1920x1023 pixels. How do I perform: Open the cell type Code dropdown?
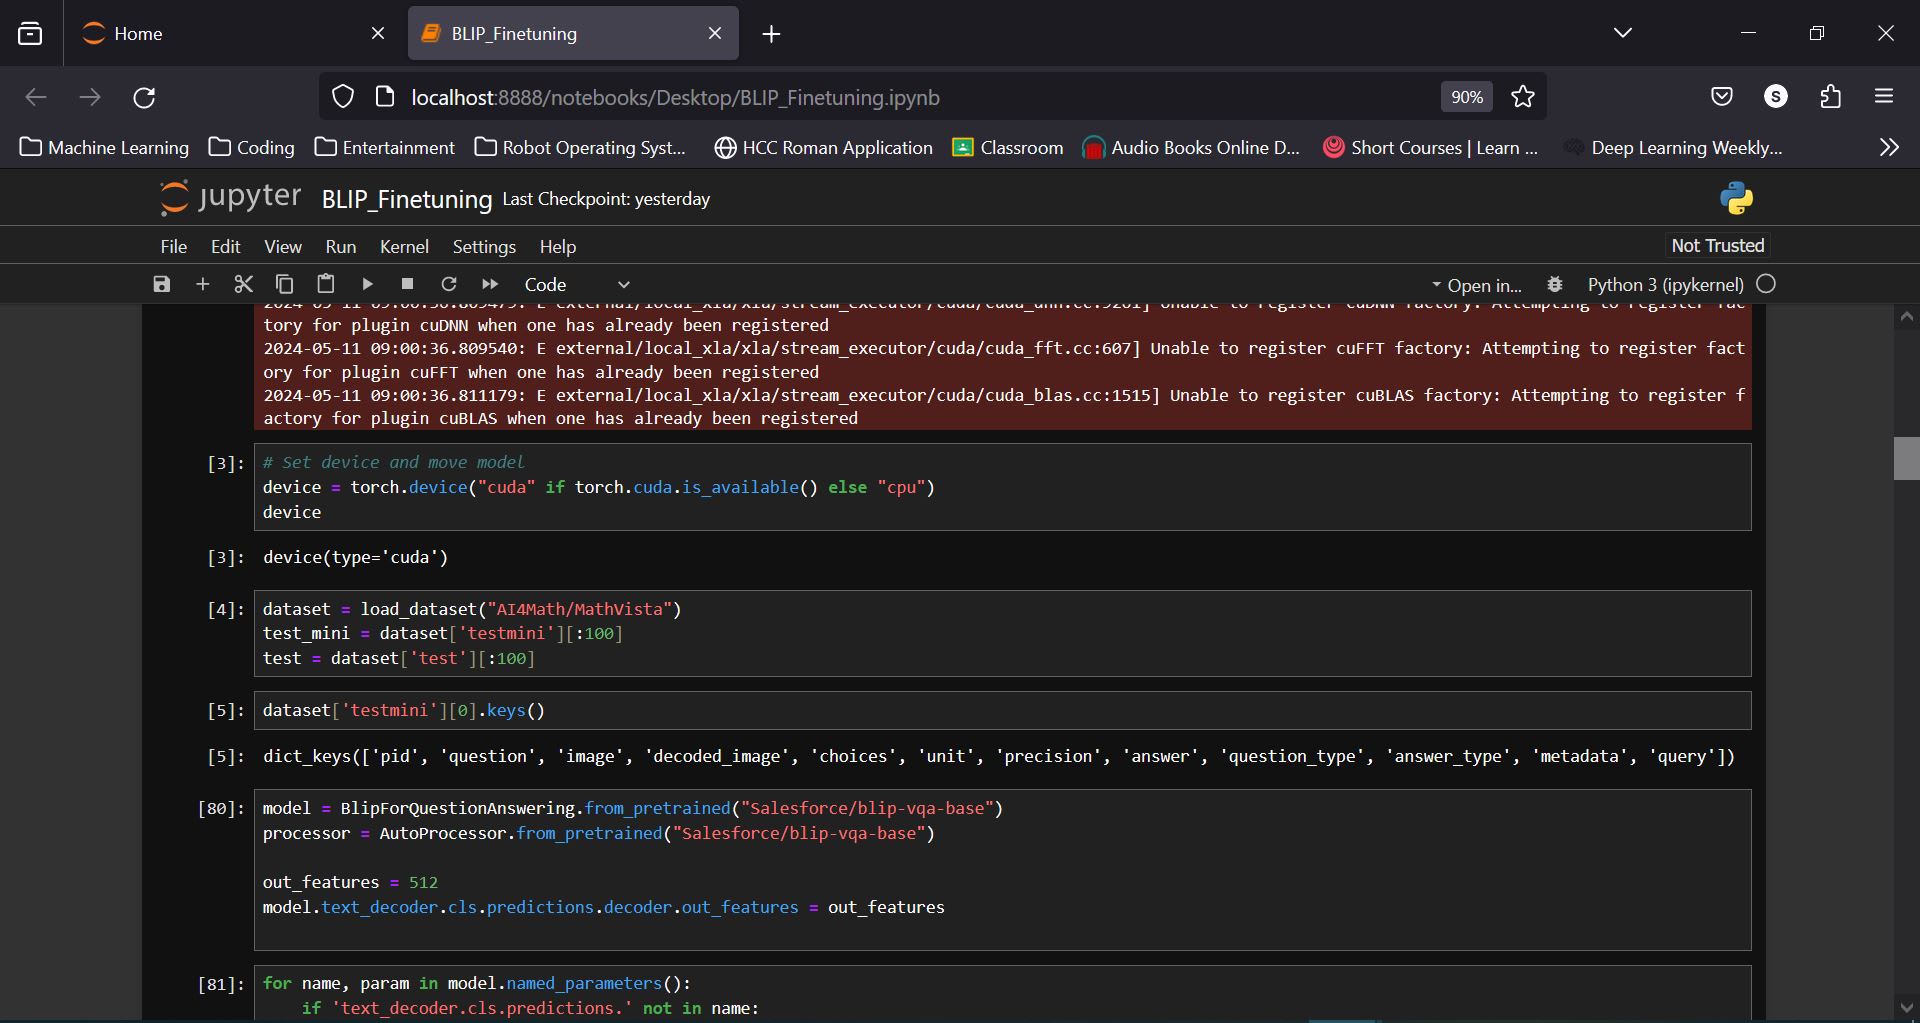click(577, 285)
